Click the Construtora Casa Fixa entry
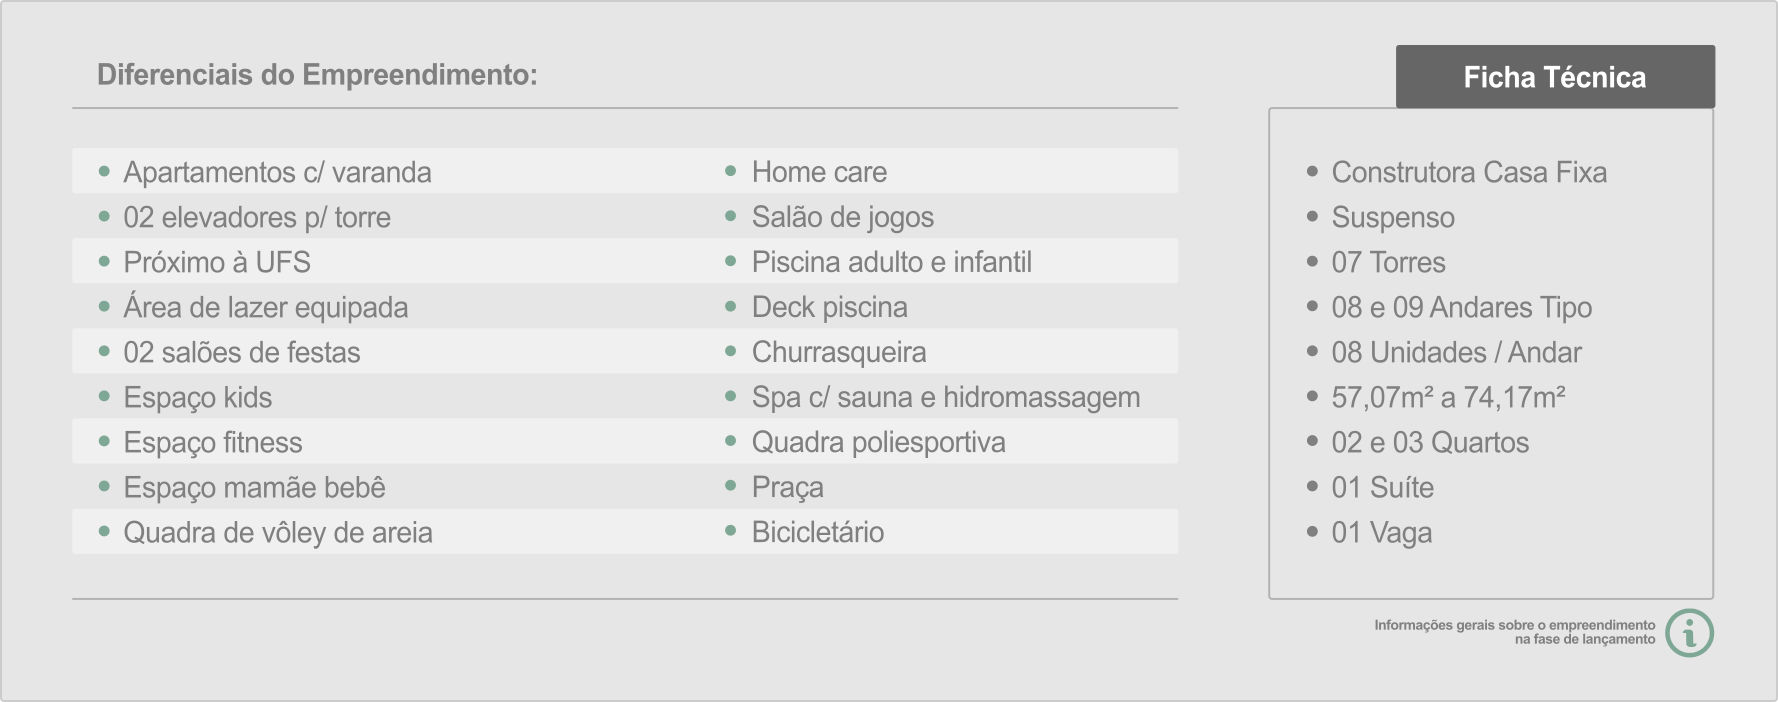The width and height of the screenshot is (1778, 702). coord(1469,172)
